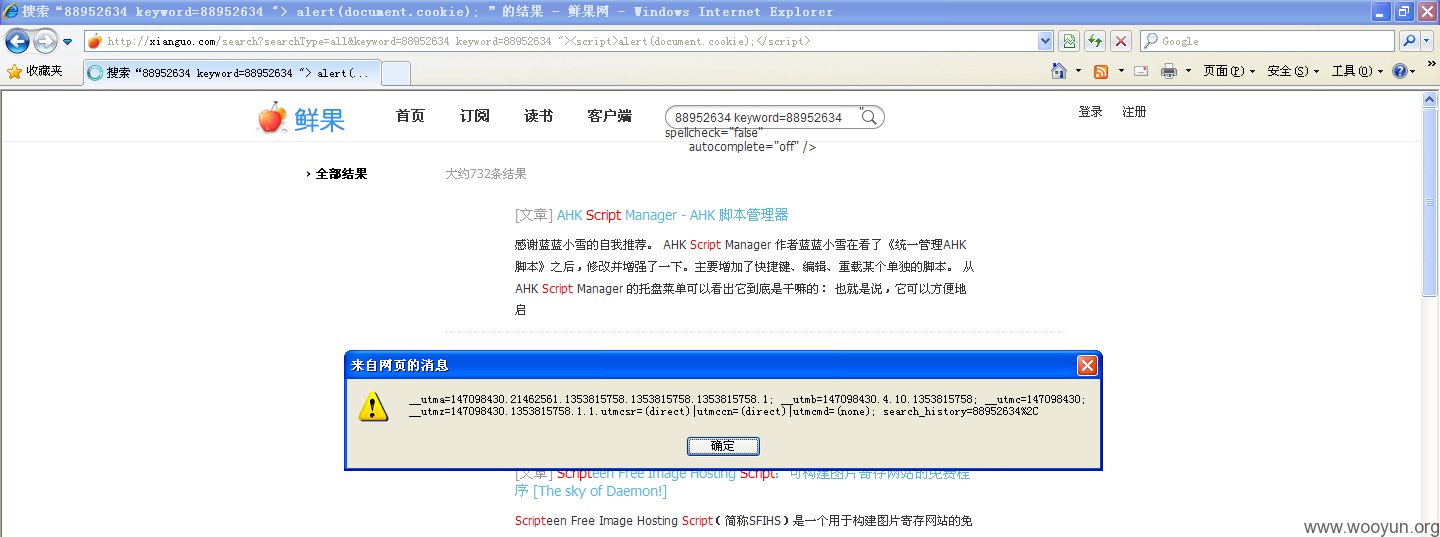Expand the print options dropdown arrow
Viewport: 1440px width, 537px height.
tap(1188, 71)
